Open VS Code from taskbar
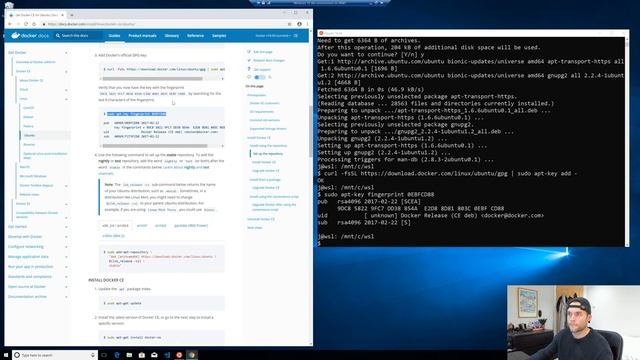 167,355
